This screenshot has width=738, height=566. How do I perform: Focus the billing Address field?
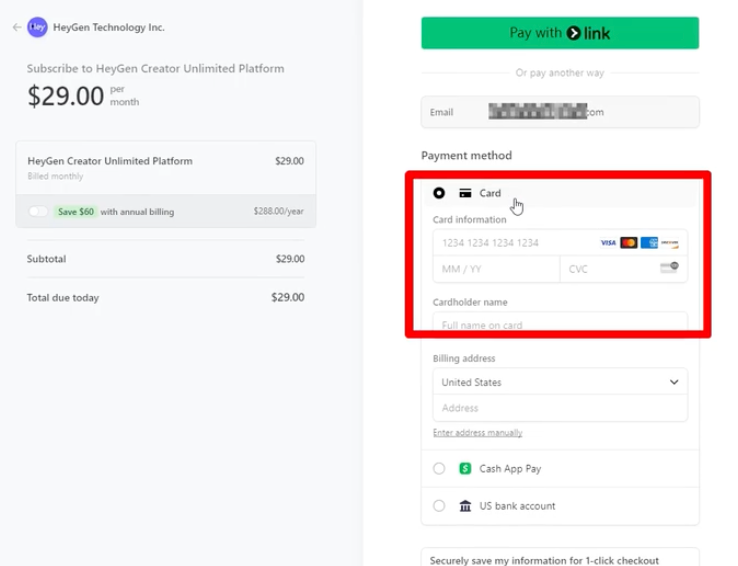click(x=560, y=407)
